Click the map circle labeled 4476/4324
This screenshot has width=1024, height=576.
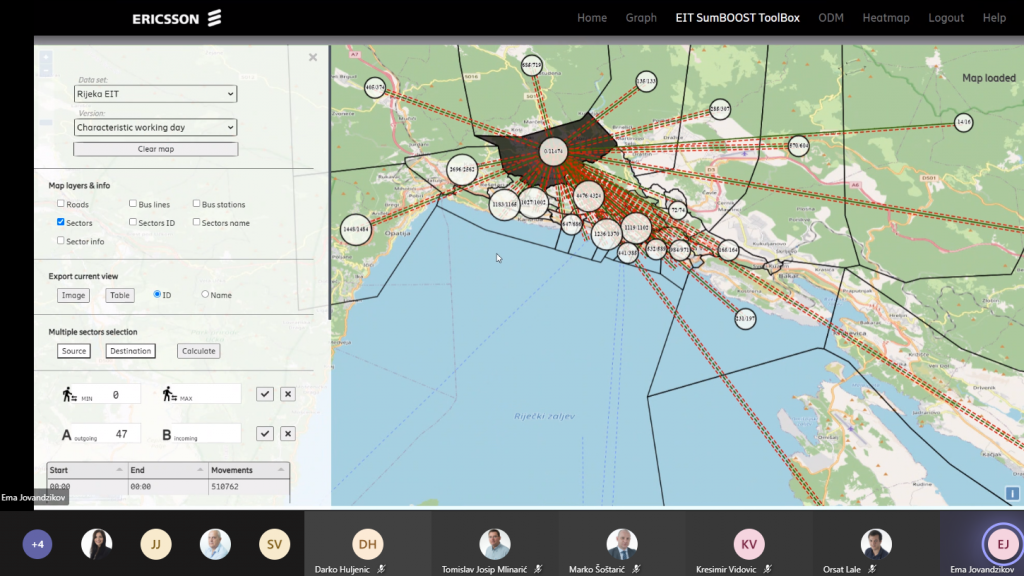point(588,196)
